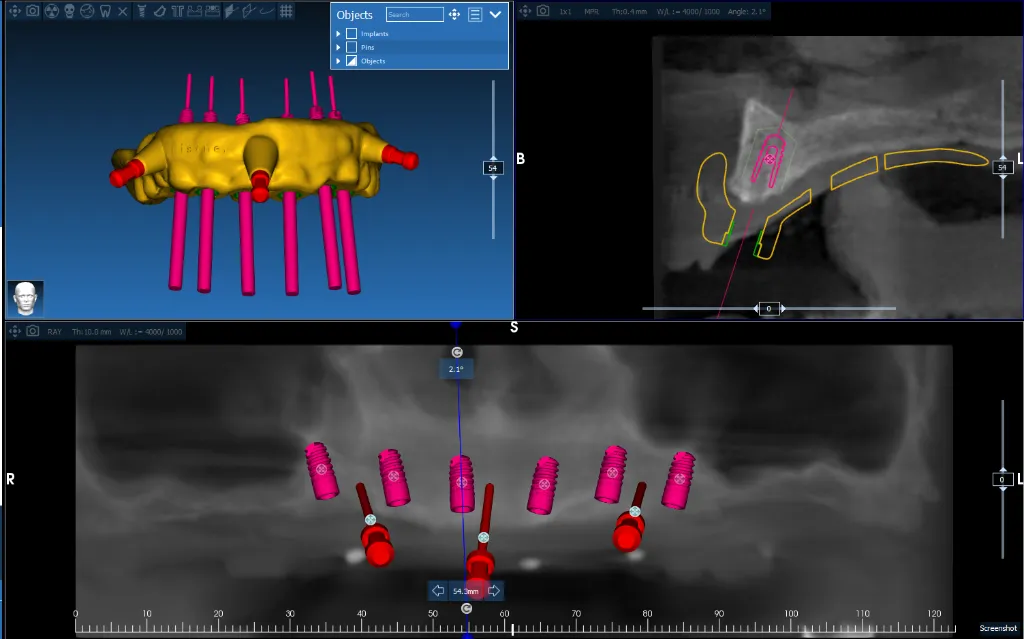Click the skull visualization icon
Image resolution: width=1024 pixels, height=639 pixels.
click(68, 11)
